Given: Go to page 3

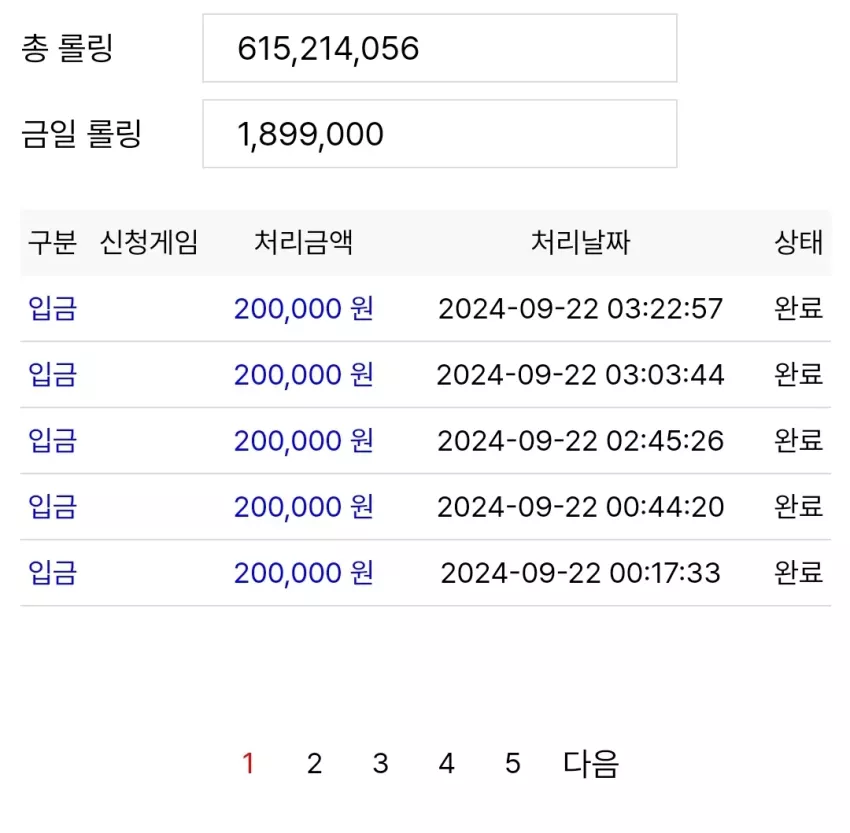Looking at the screenshot, I should (x=381, y=764).
